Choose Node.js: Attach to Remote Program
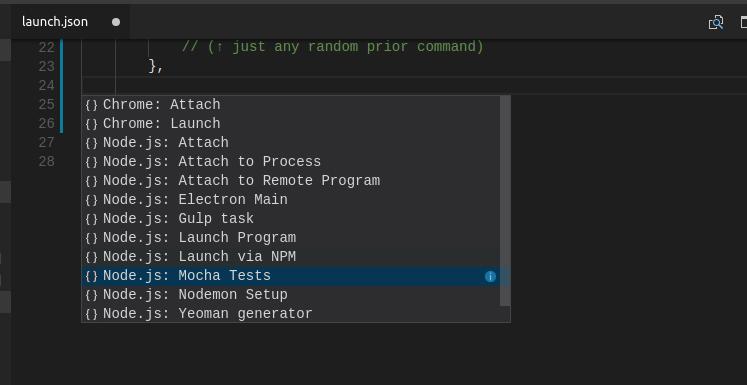Image resolution: width=747 pixels, height=385 pixels. (x=291, y=181)
